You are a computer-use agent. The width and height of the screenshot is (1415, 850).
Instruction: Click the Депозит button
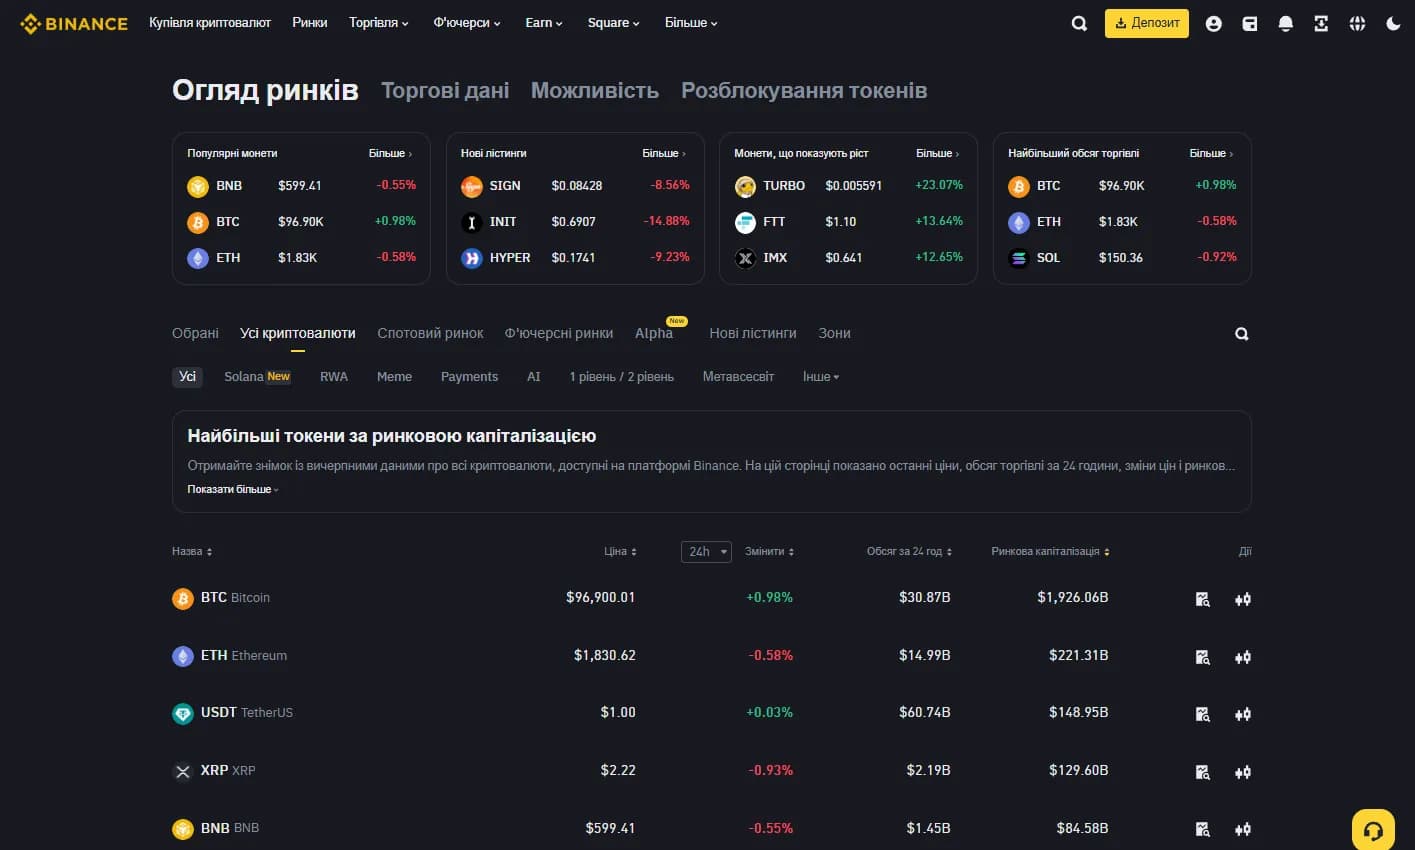(1147, 23)
